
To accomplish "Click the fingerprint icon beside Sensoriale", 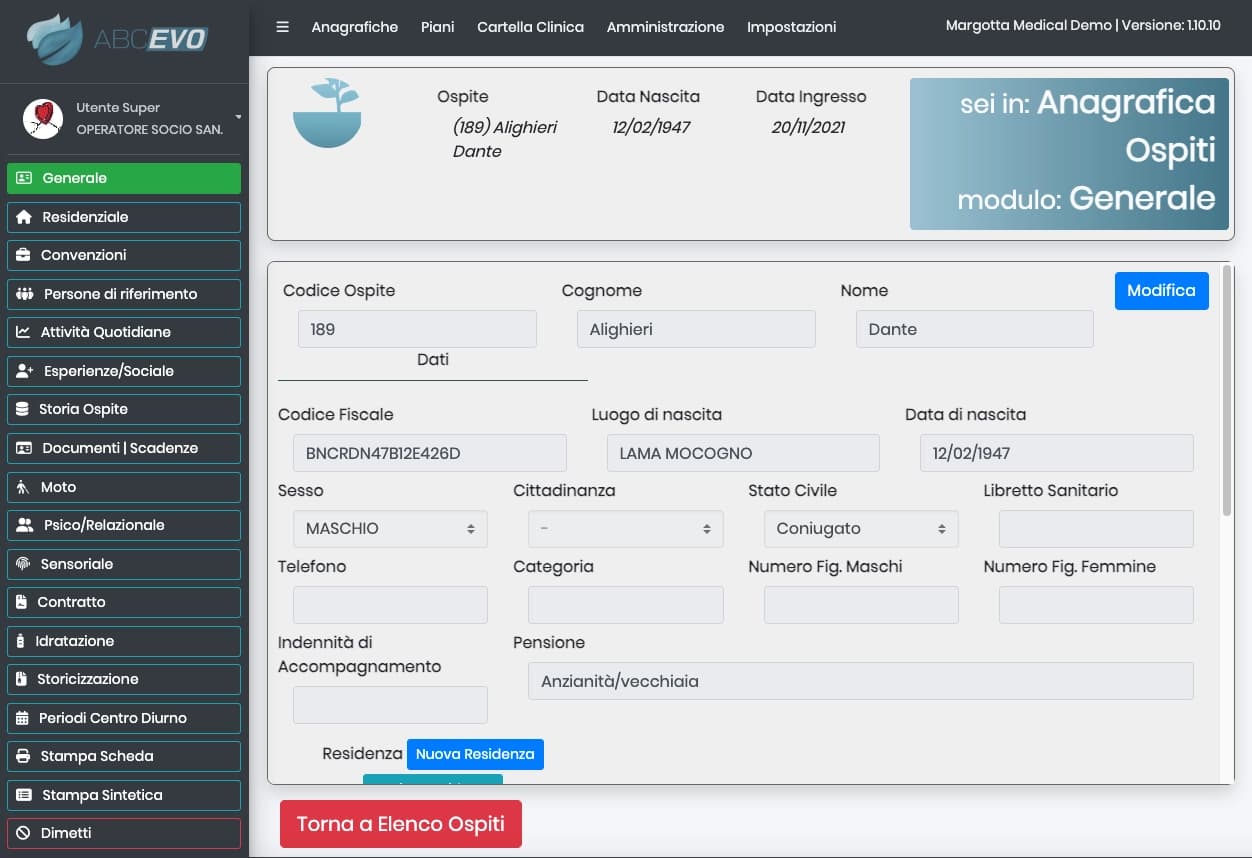I will 24,564.
